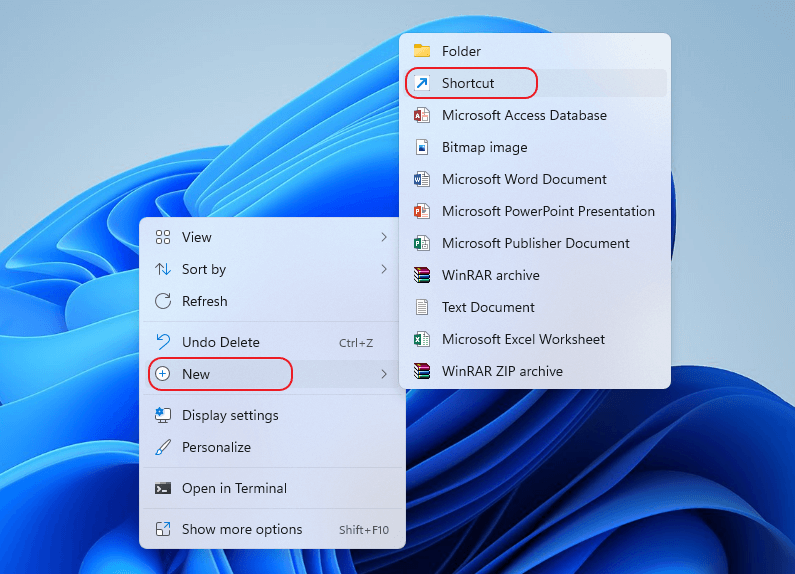Viewport: 795px width, 574px height.
Task: Create a new WinRAR archive
Action: pyautogui.click(x=535, y=275)
